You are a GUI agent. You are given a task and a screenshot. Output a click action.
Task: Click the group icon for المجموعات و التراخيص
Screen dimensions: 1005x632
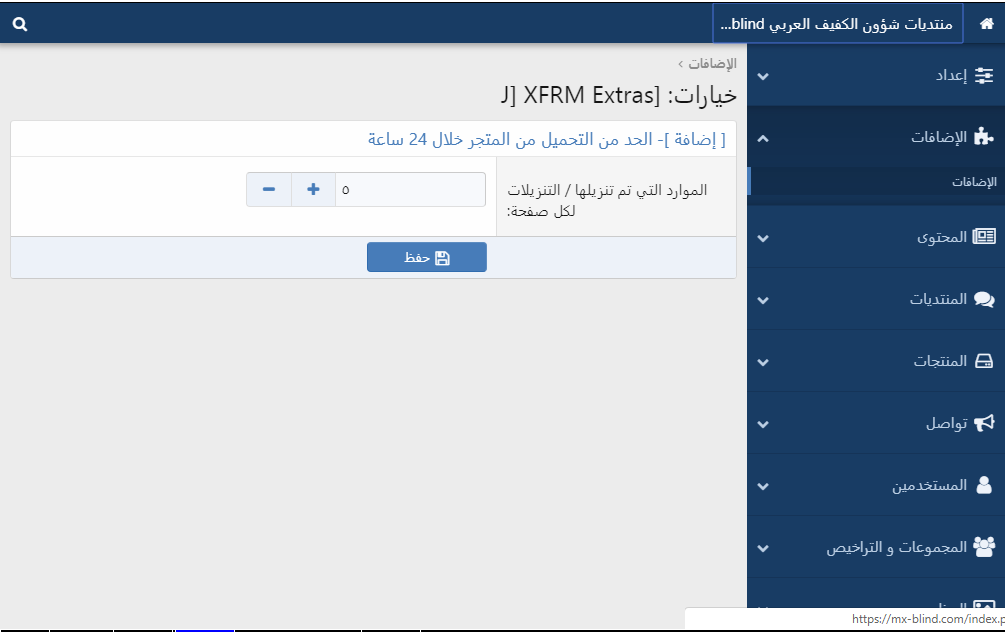pos(984,547)
